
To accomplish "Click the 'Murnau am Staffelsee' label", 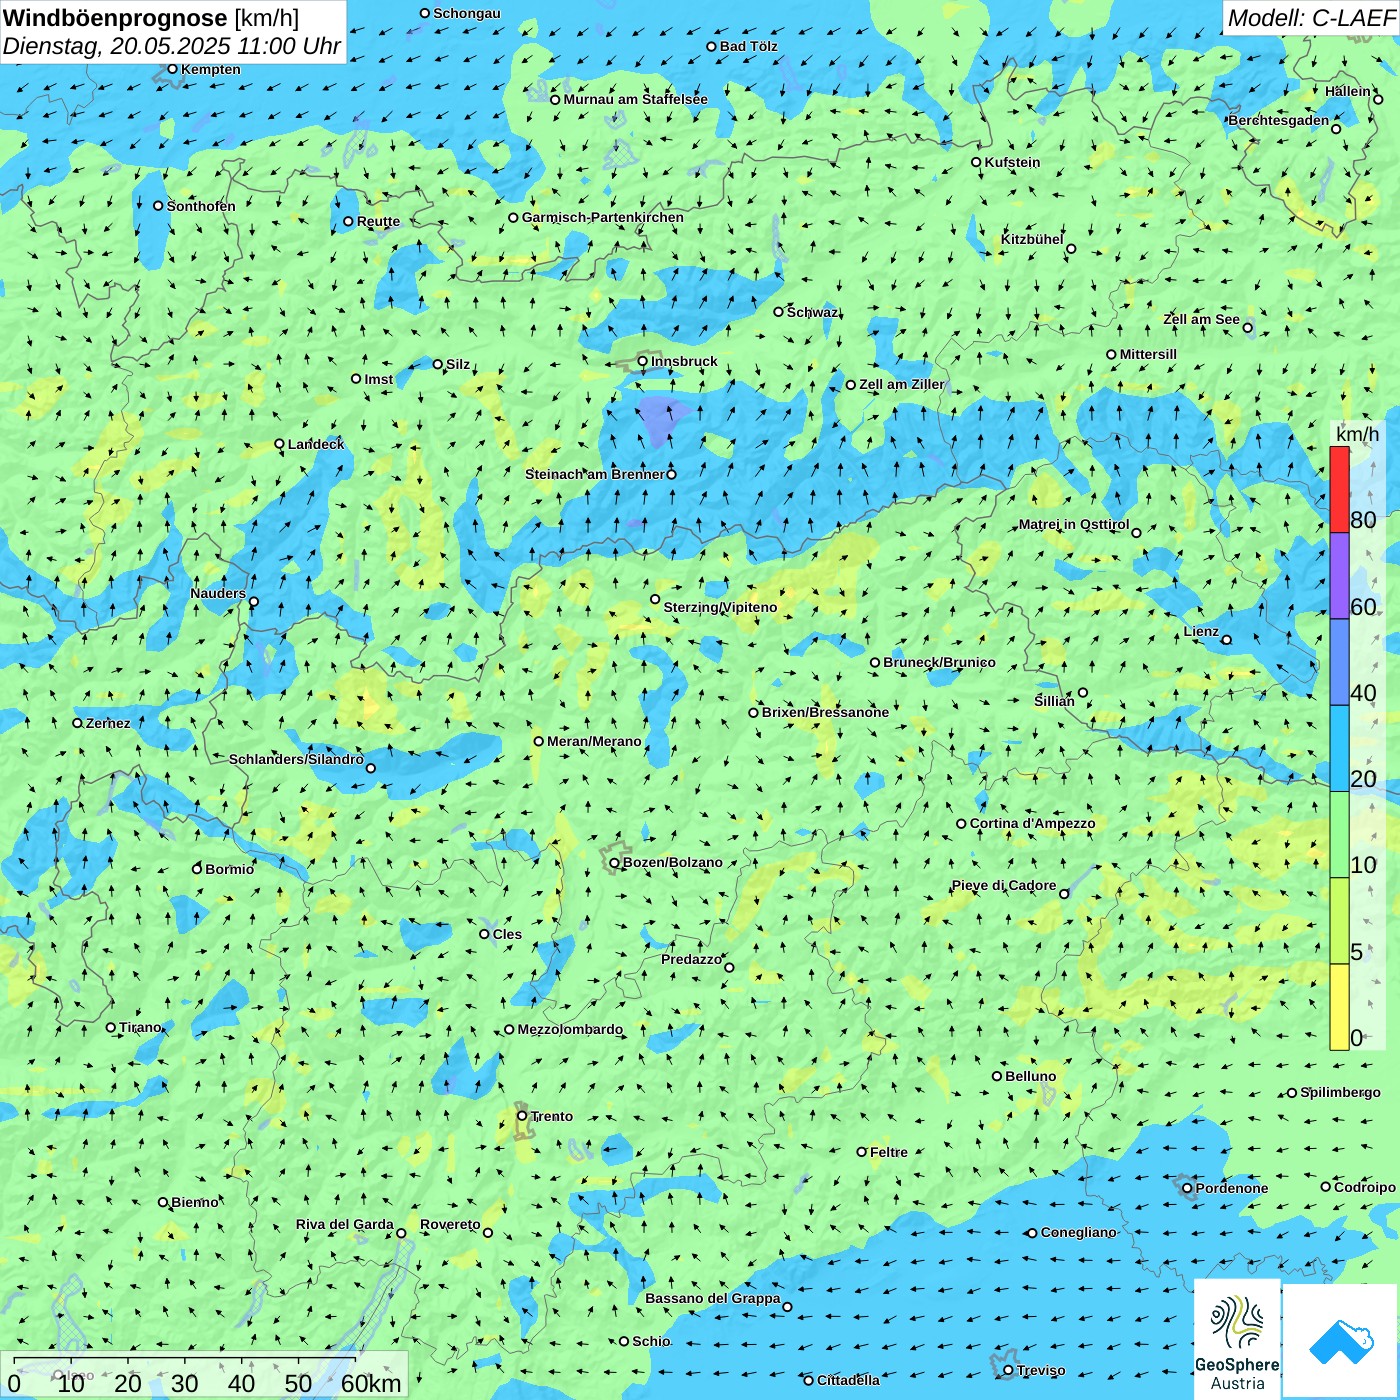I will (x=635, y=99).
